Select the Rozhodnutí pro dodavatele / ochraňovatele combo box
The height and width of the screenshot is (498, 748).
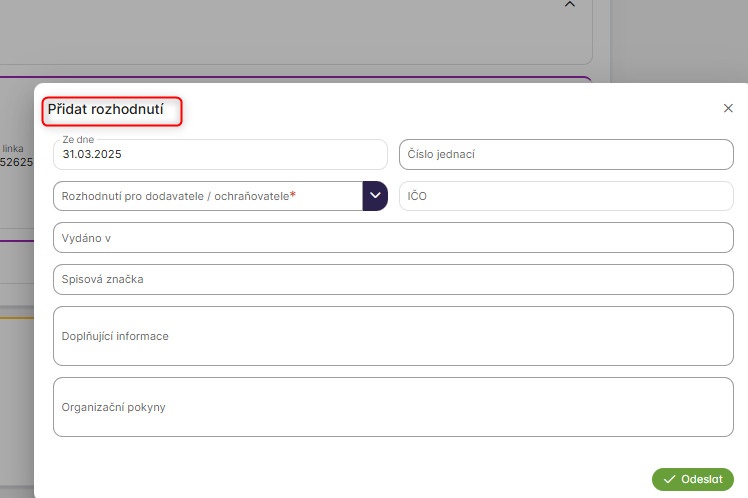[207, 196]
